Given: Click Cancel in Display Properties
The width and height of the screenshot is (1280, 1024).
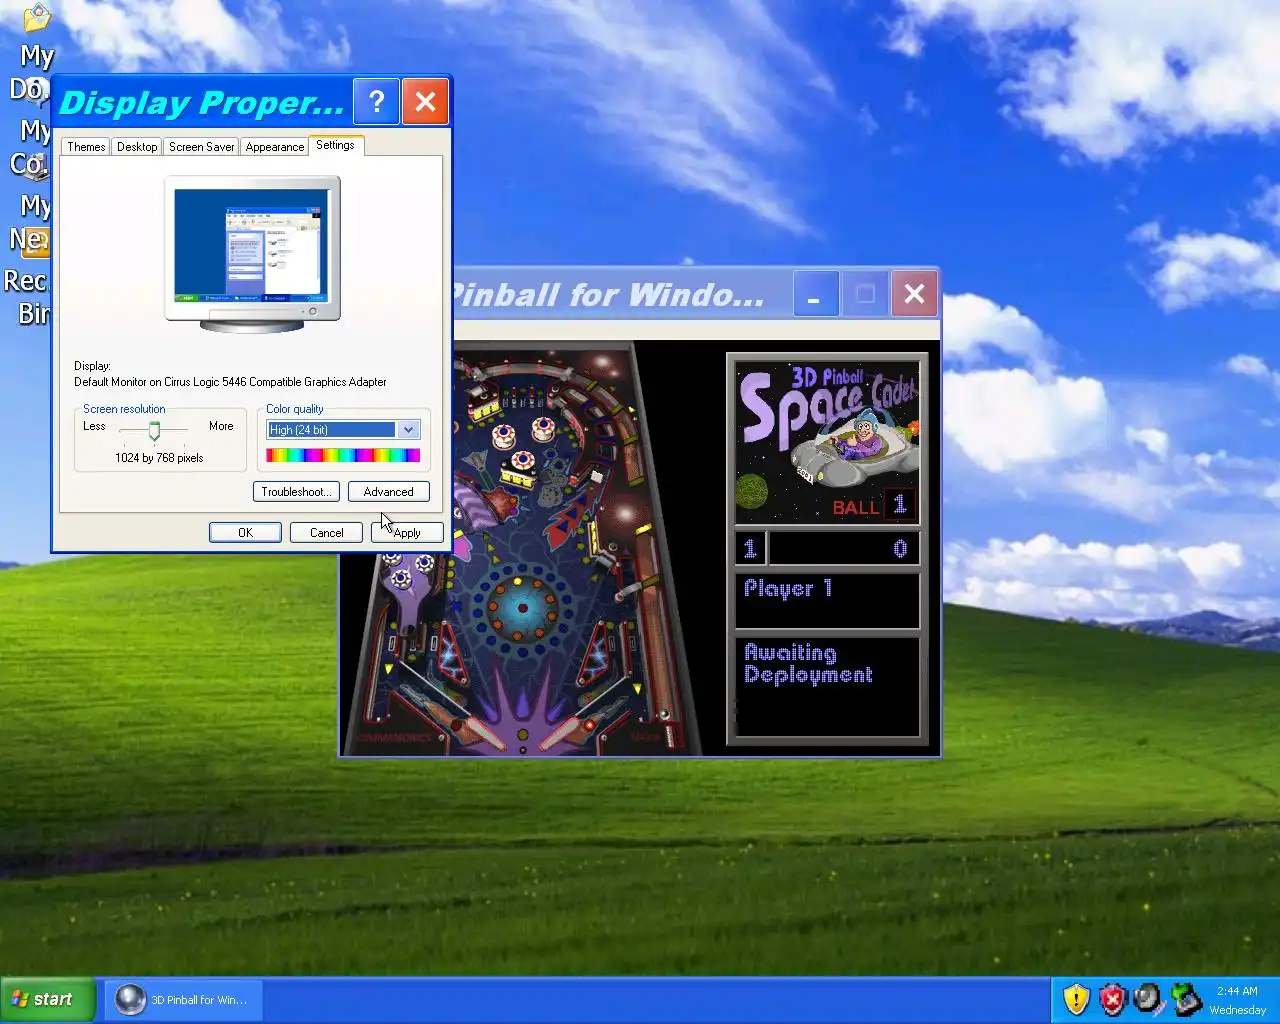Looking at the screenshot, I should pyautogui.click(x=326, y=533).
